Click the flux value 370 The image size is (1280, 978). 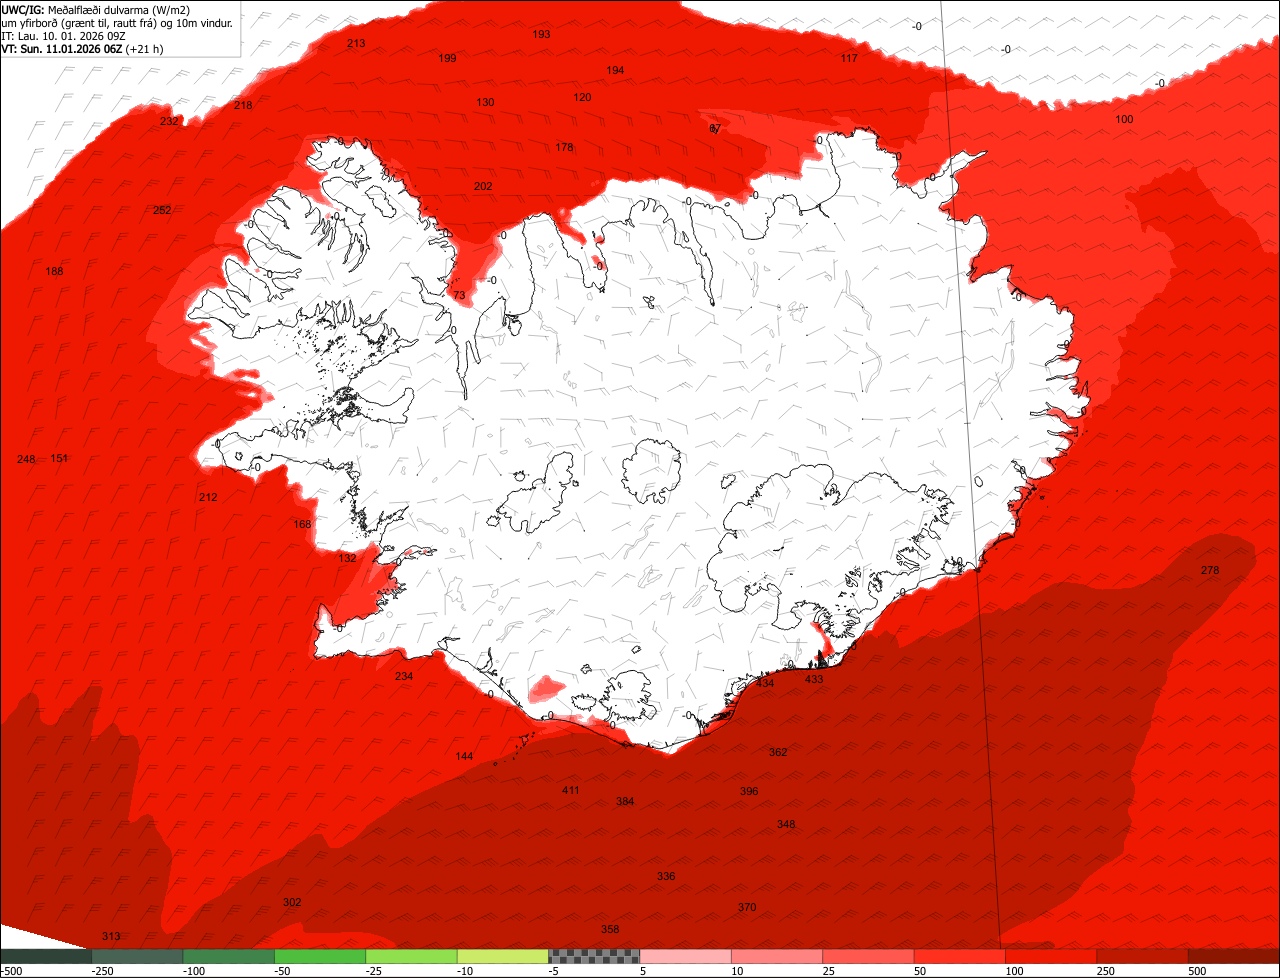[747, 908]
